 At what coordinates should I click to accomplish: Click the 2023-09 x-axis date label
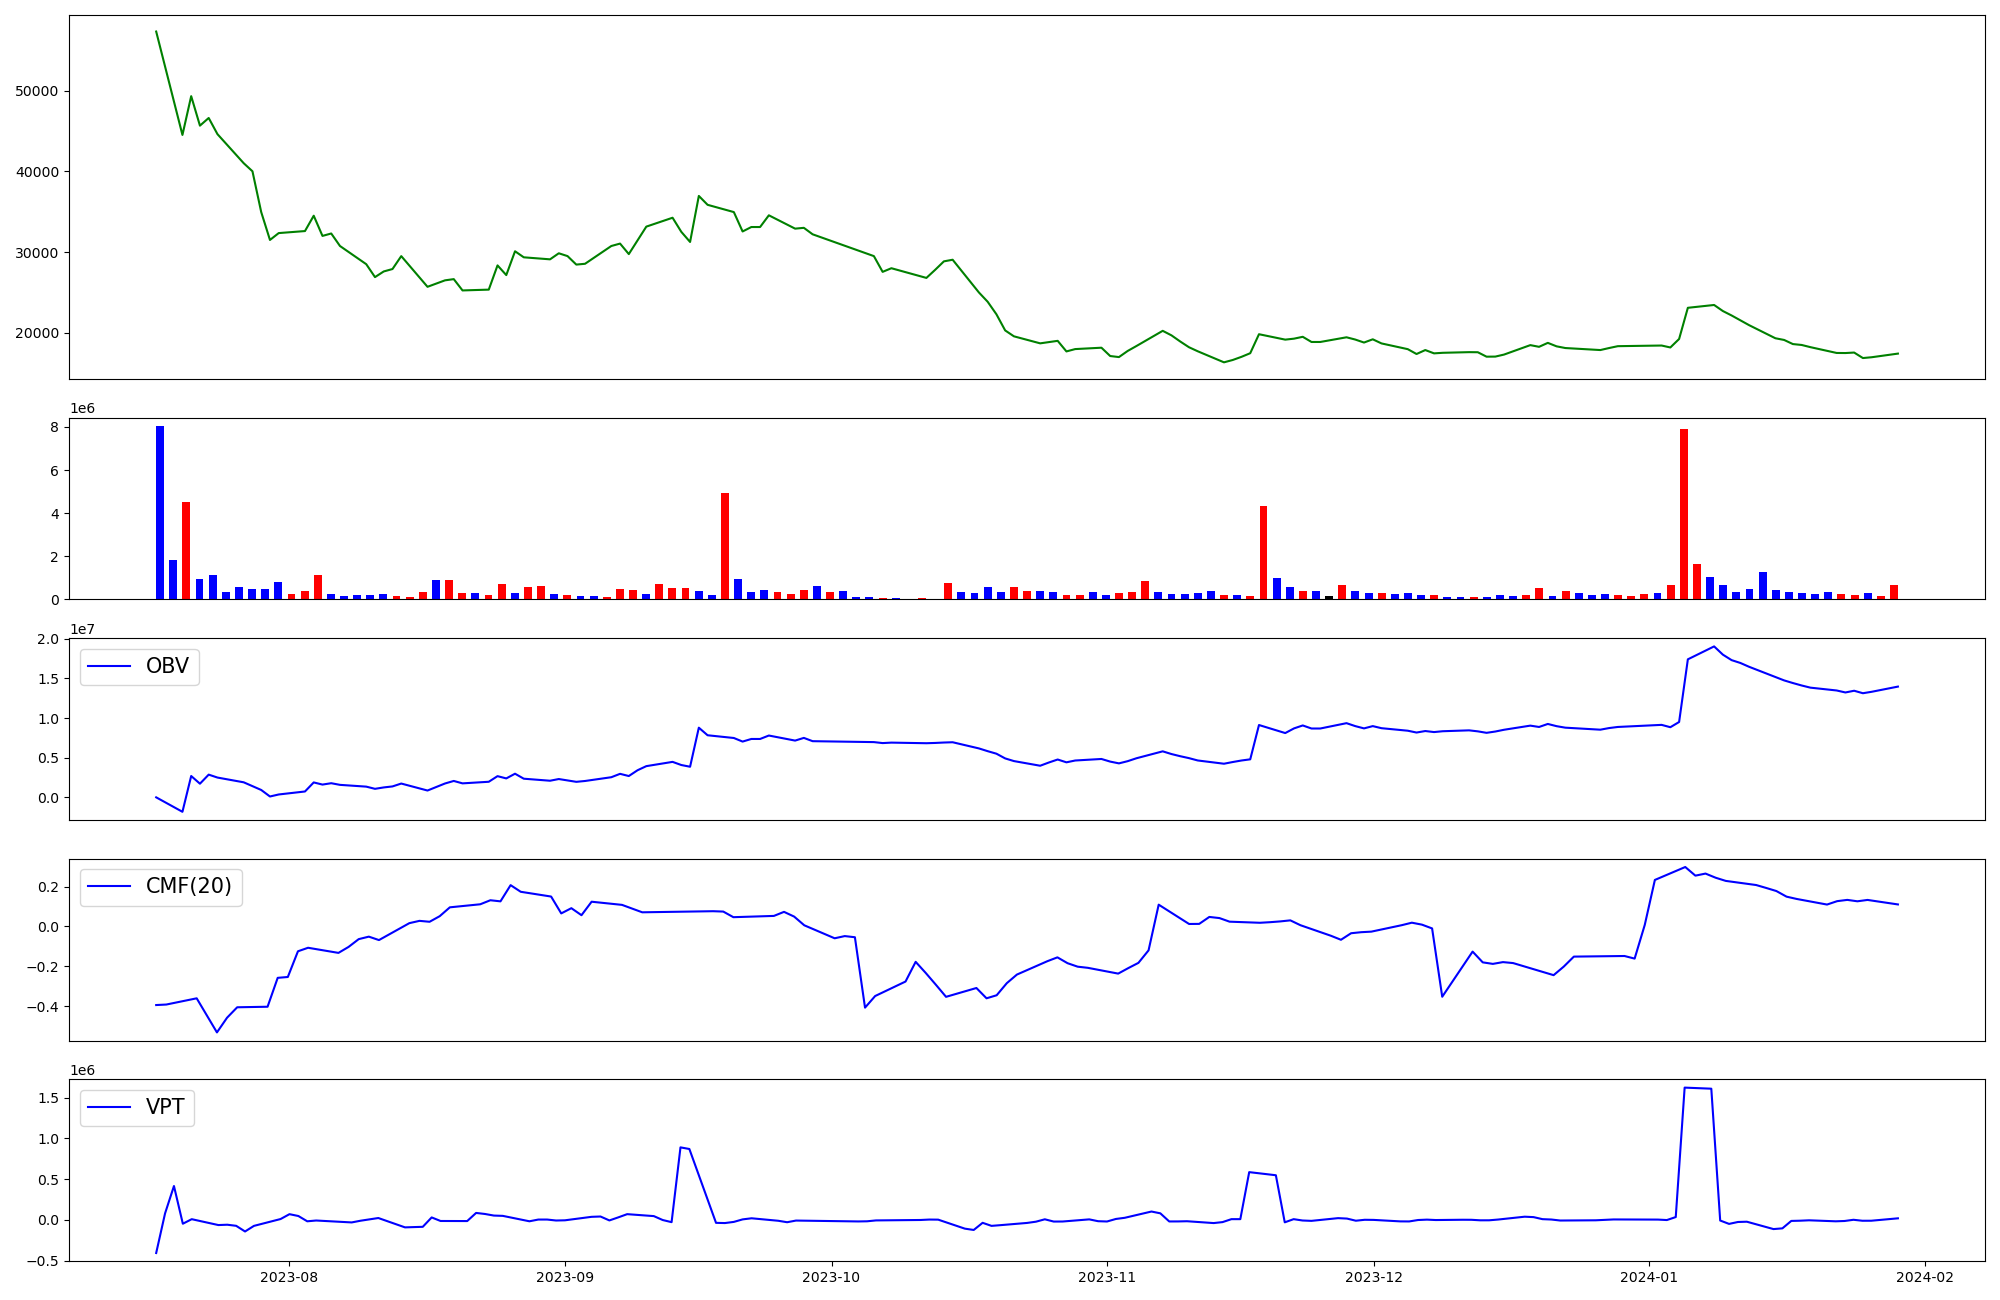click(565, 1277)
